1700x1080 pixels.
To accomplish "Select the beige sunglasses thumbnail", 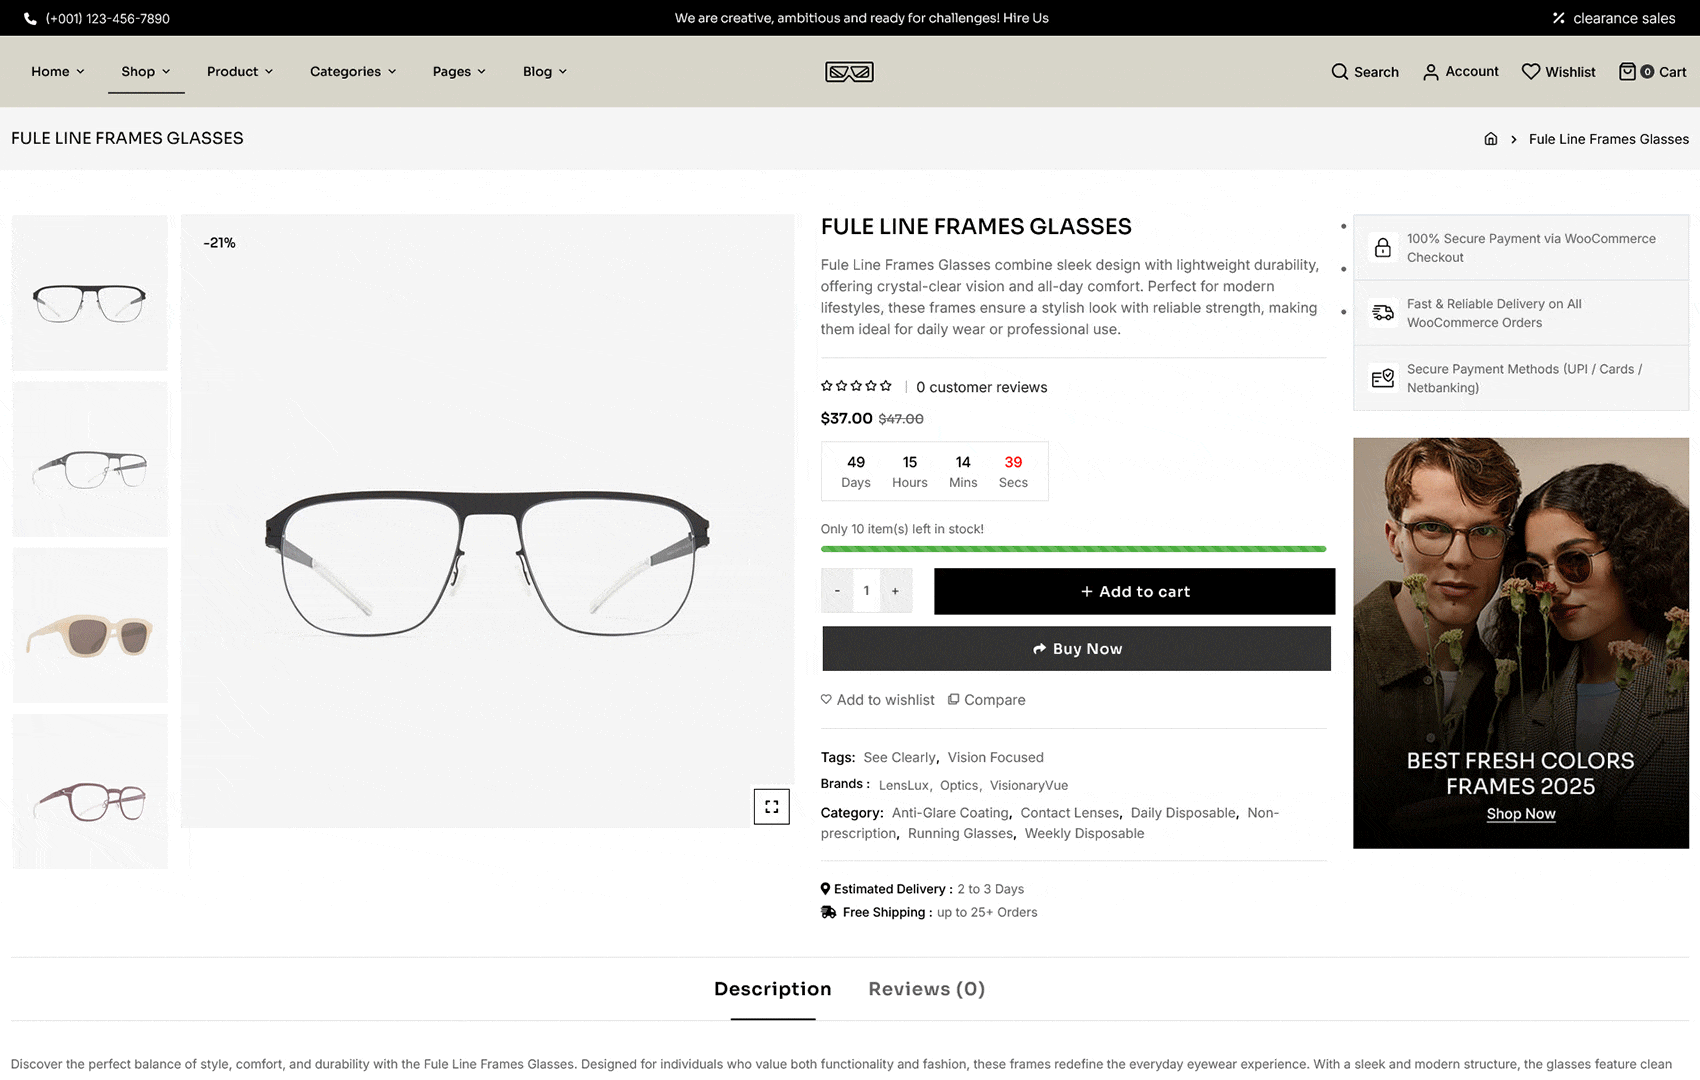I will pyautogui.click(x=90, y=626).
